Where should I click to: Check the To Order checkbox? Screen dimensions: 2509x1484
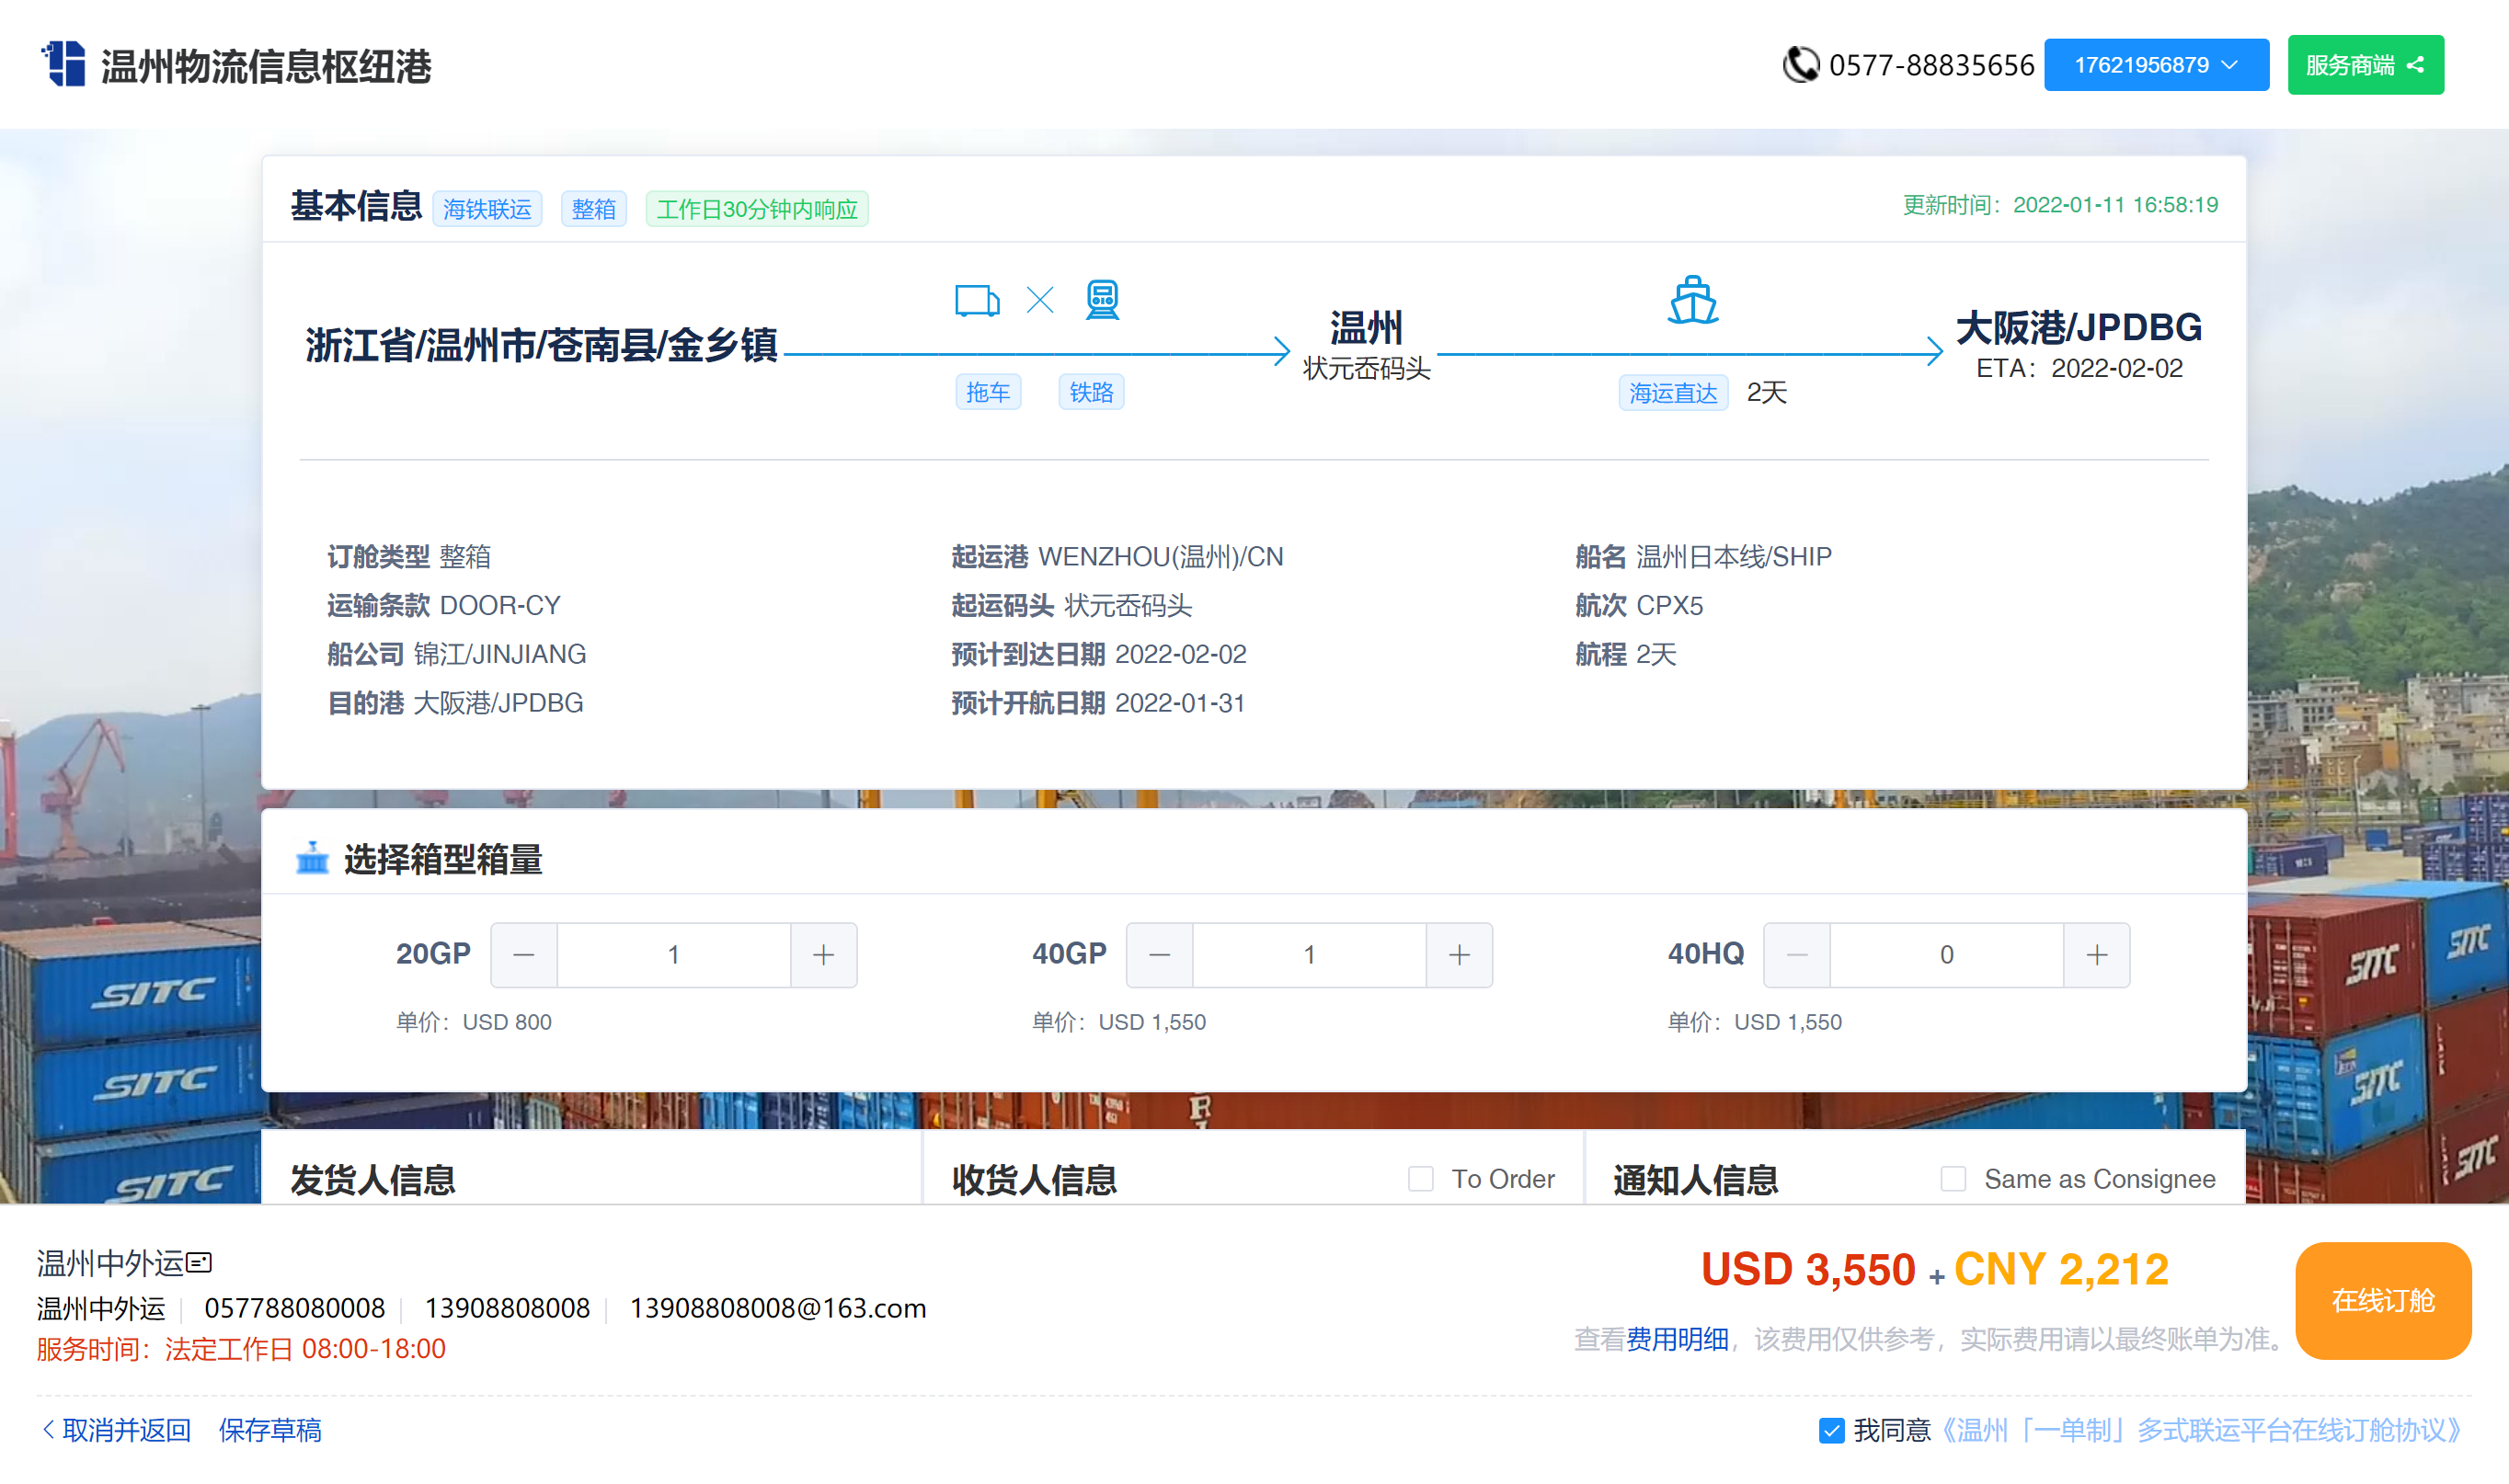1421,1179
